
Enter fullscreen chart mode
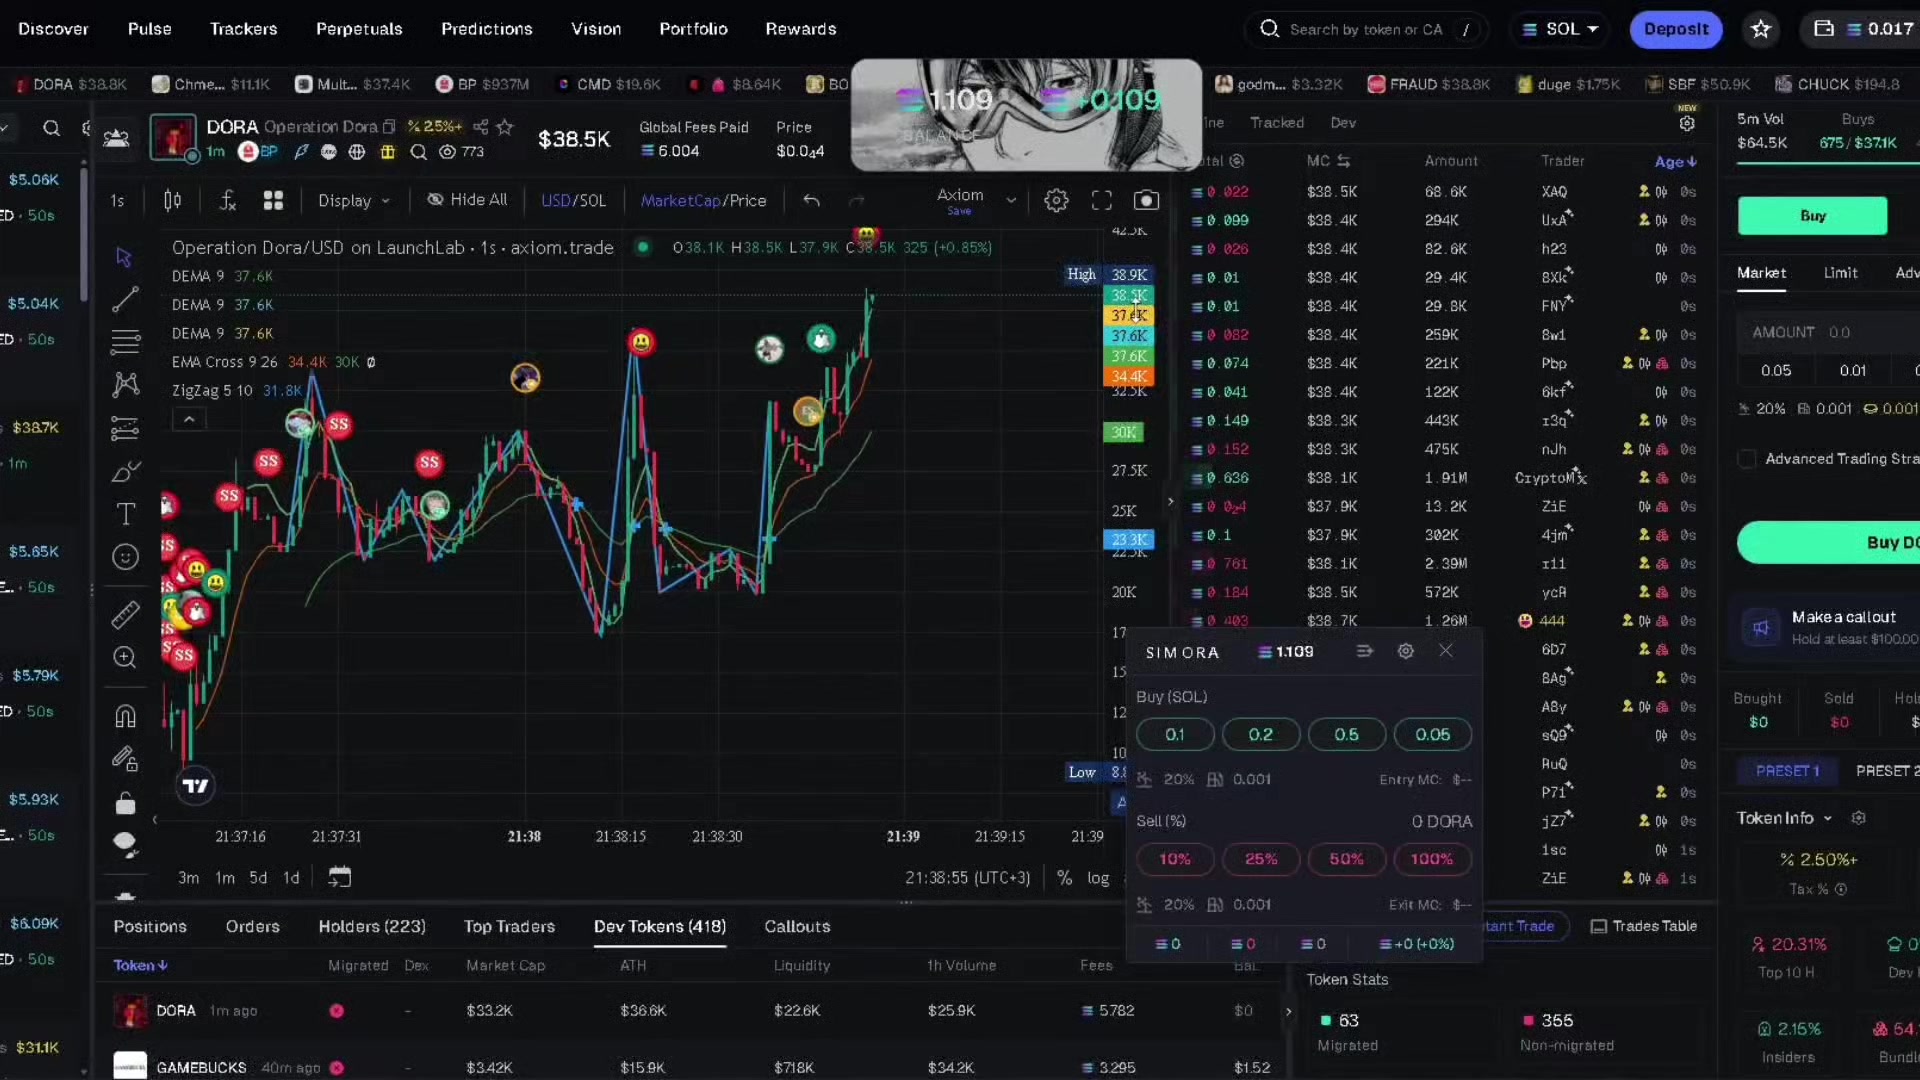click(1101, 201)
